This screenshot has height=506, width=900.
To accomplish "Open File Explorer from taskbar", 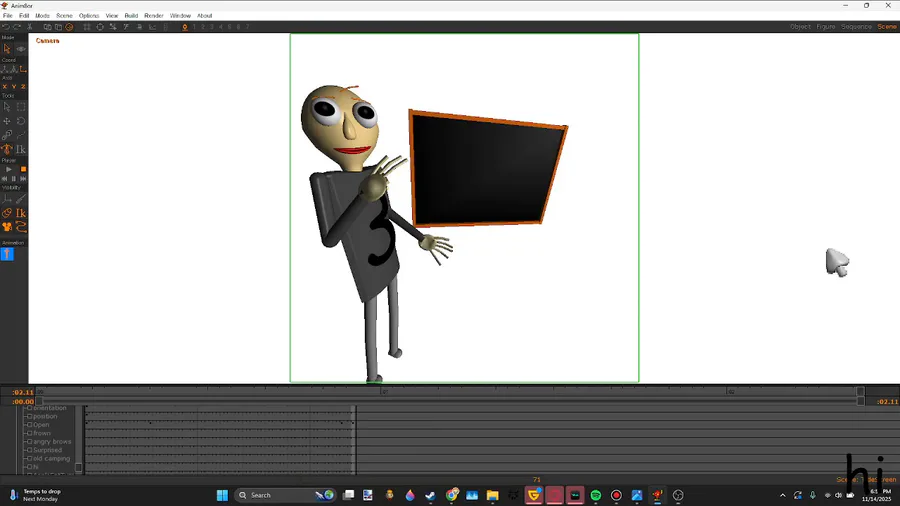I will [x=492, y=495].
